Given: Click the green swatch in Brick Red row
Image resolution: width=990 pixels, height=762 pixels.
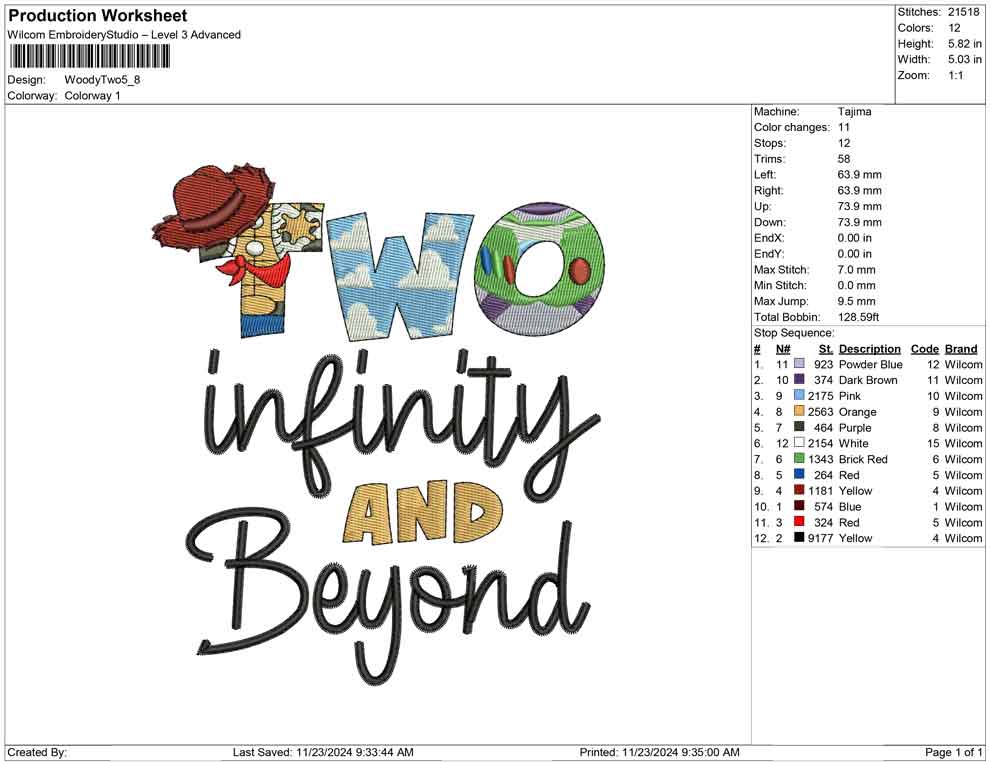Looking at the screenshot, I should pyautogui.click(x=799, y=459).
